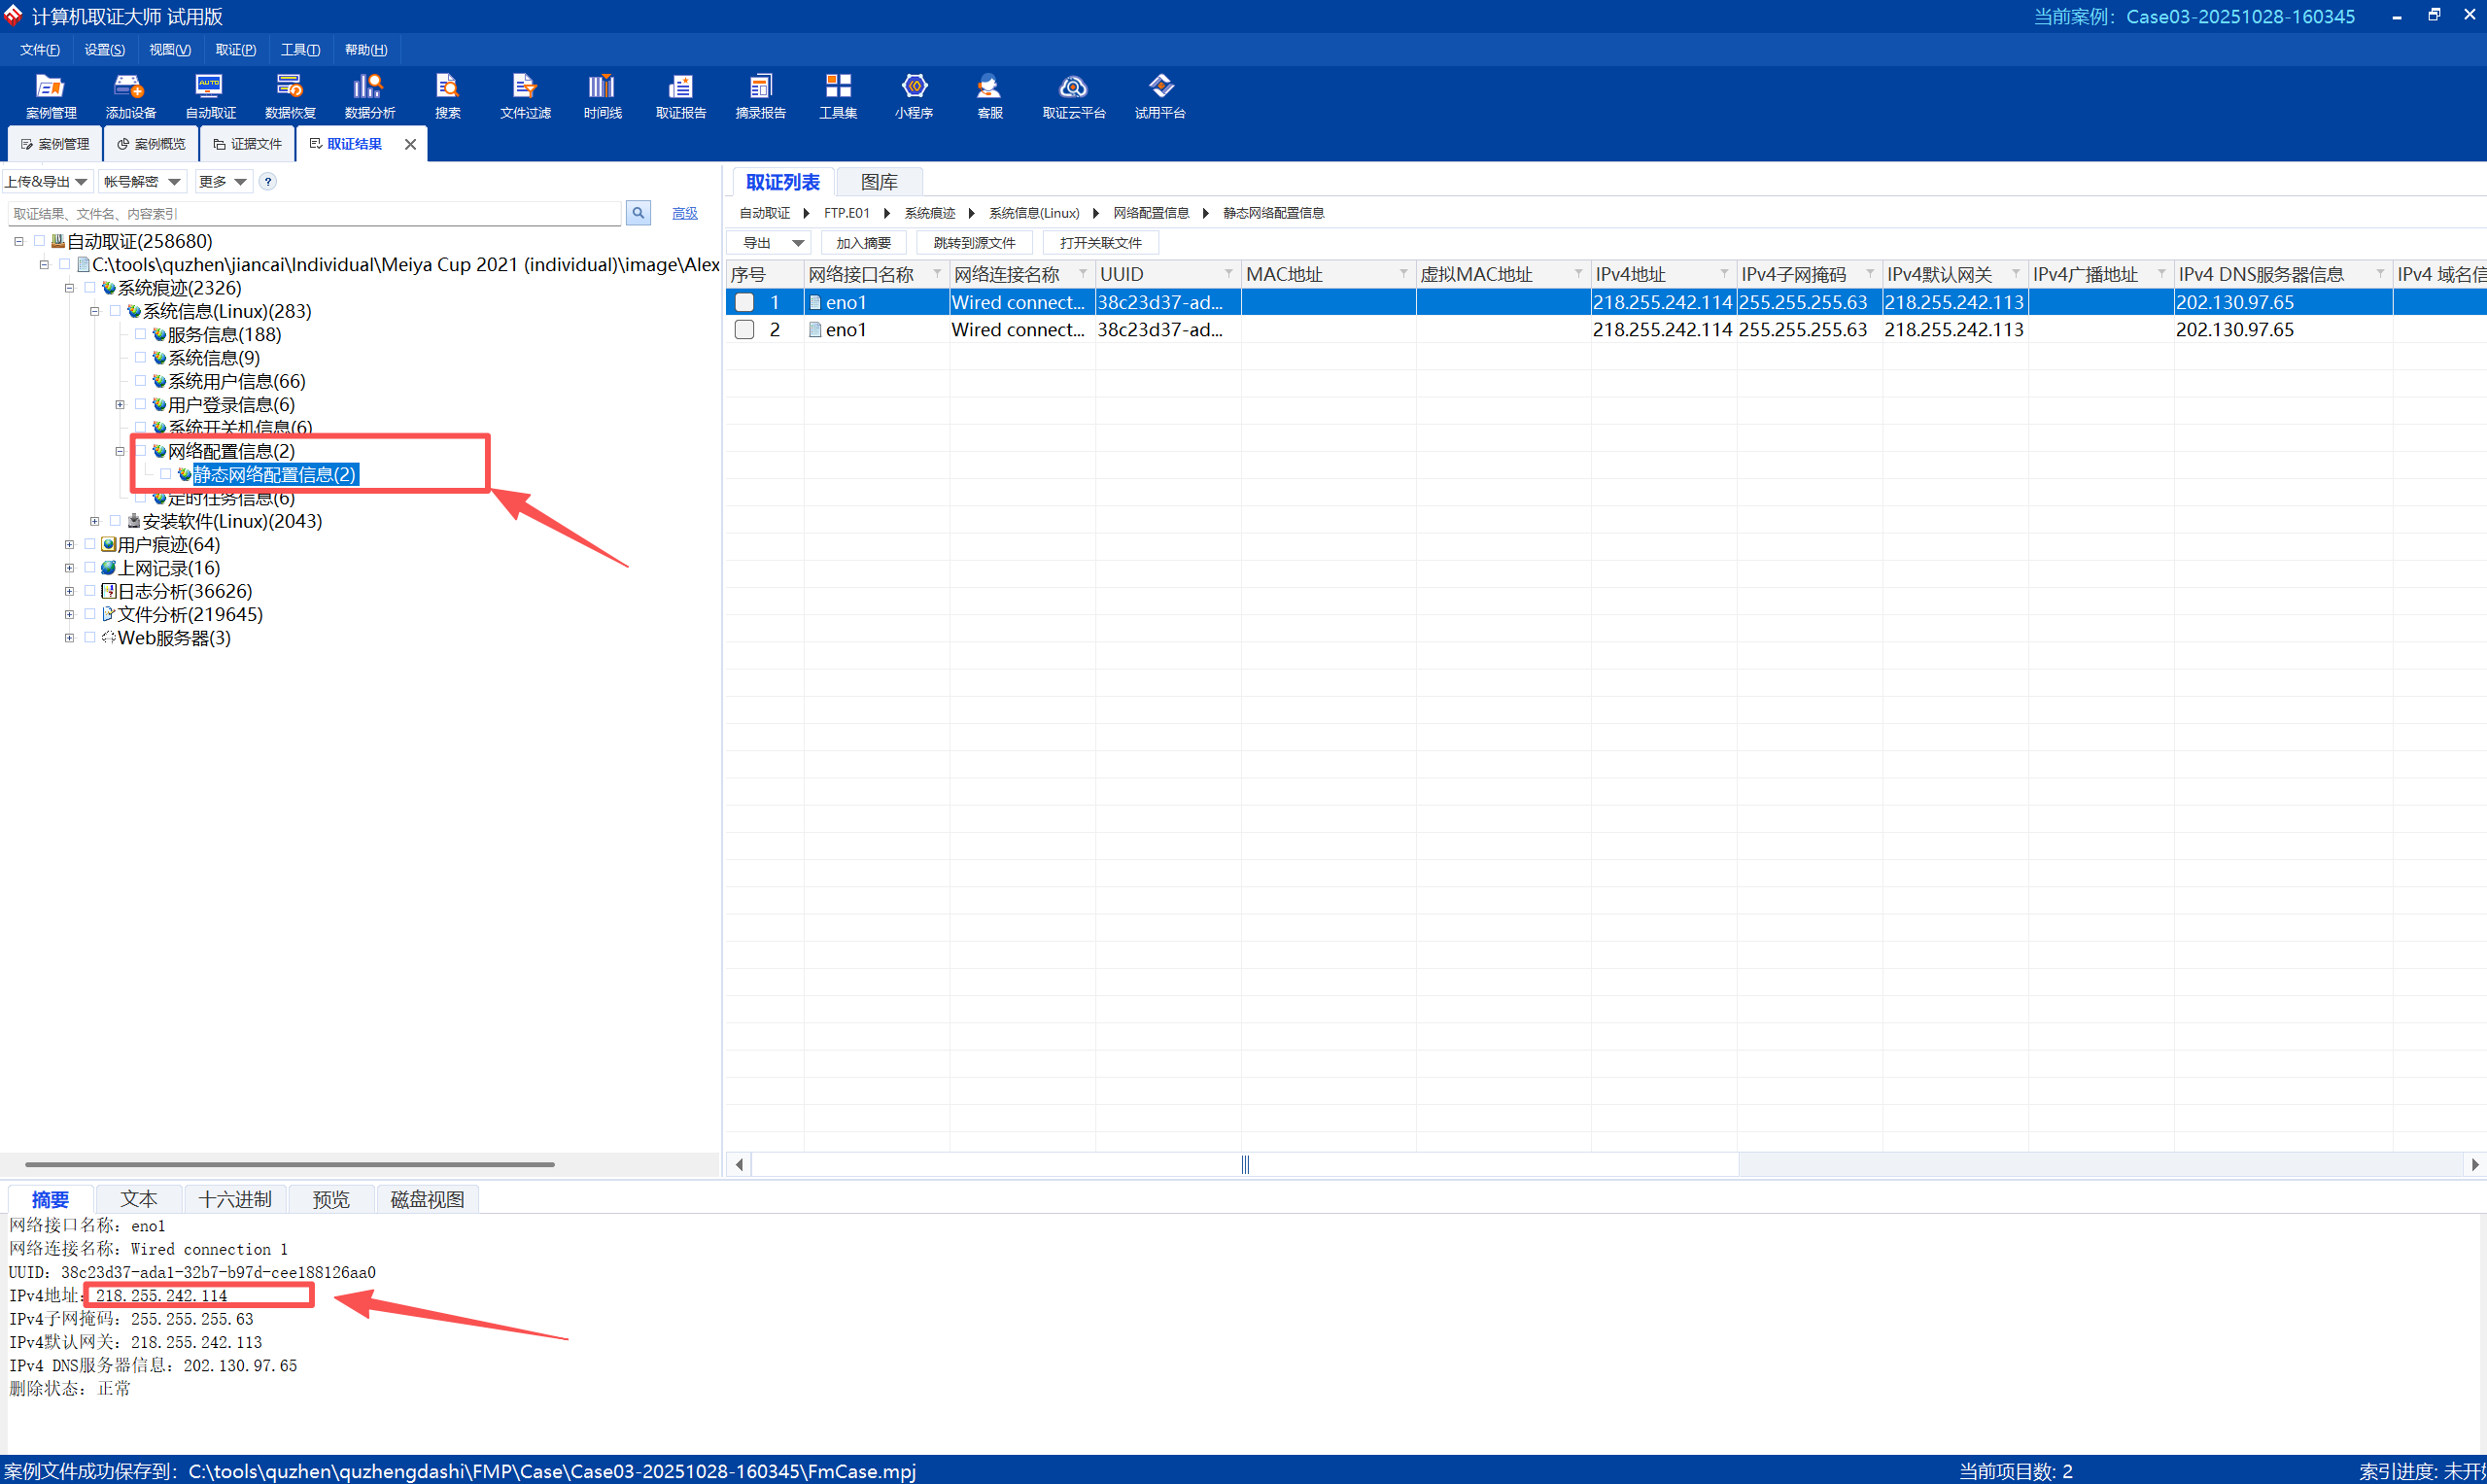Tick the 服务信息(188) tree checkbox
Image resolution: width=2487 pixels, height=1484 pixels.
(x=140, y=334)
